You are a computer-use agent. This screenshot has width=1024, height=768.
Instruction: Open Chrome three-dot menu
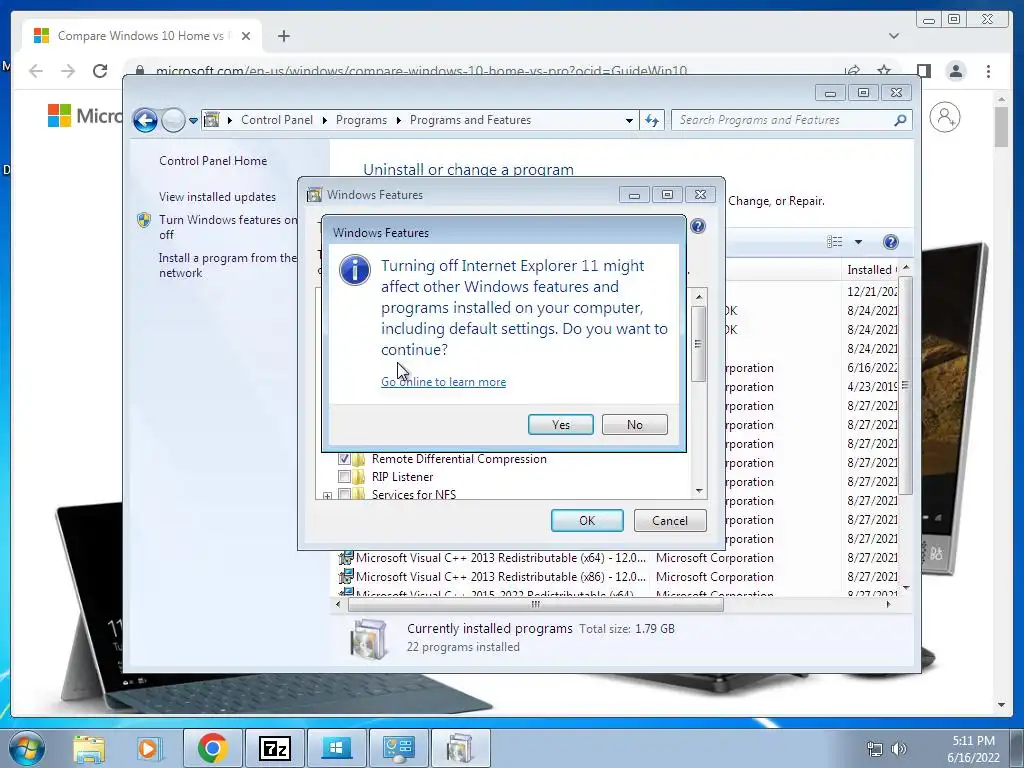988,71
